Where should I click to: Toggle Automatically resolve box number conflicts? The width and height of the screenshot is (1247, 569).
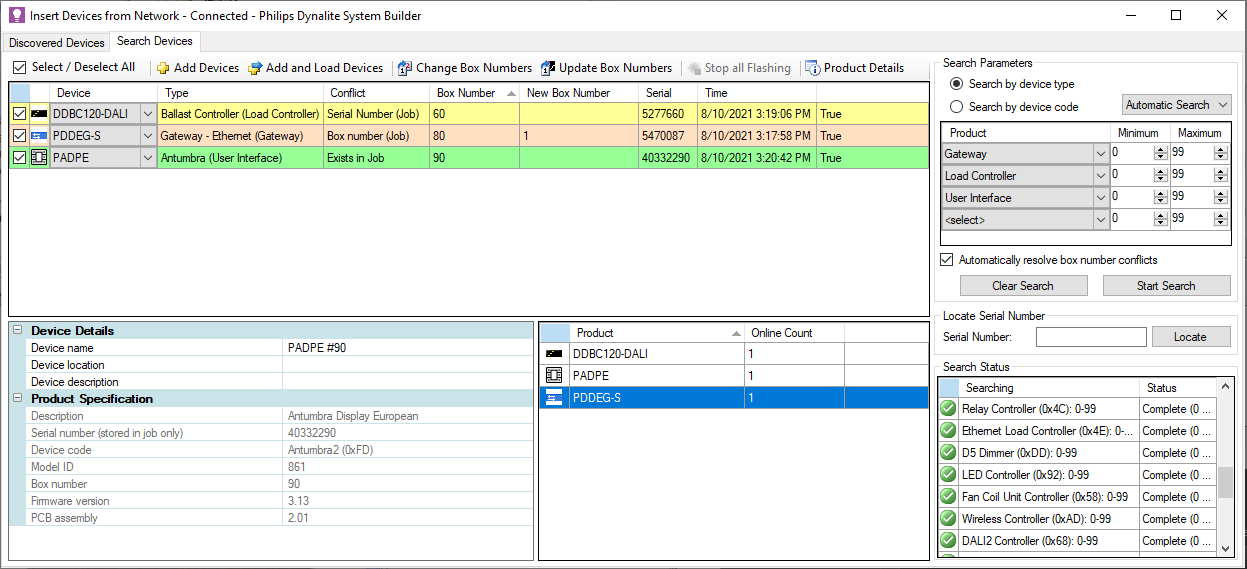click(947, 260)
